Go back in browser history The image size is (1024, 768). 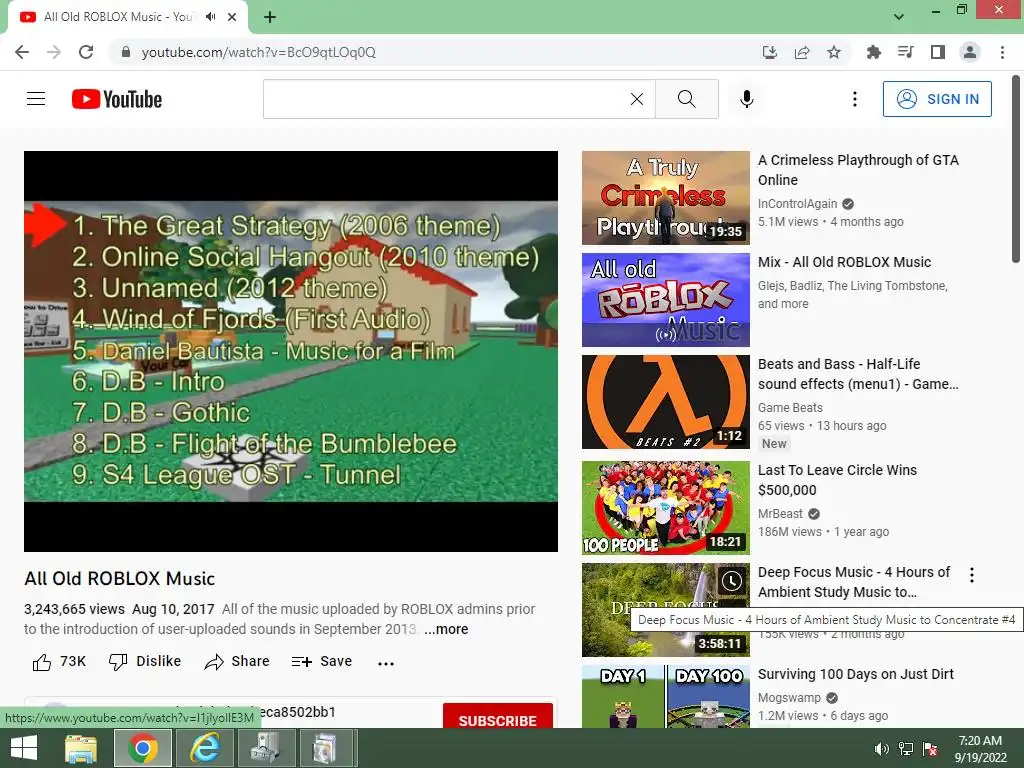point(22,52)
